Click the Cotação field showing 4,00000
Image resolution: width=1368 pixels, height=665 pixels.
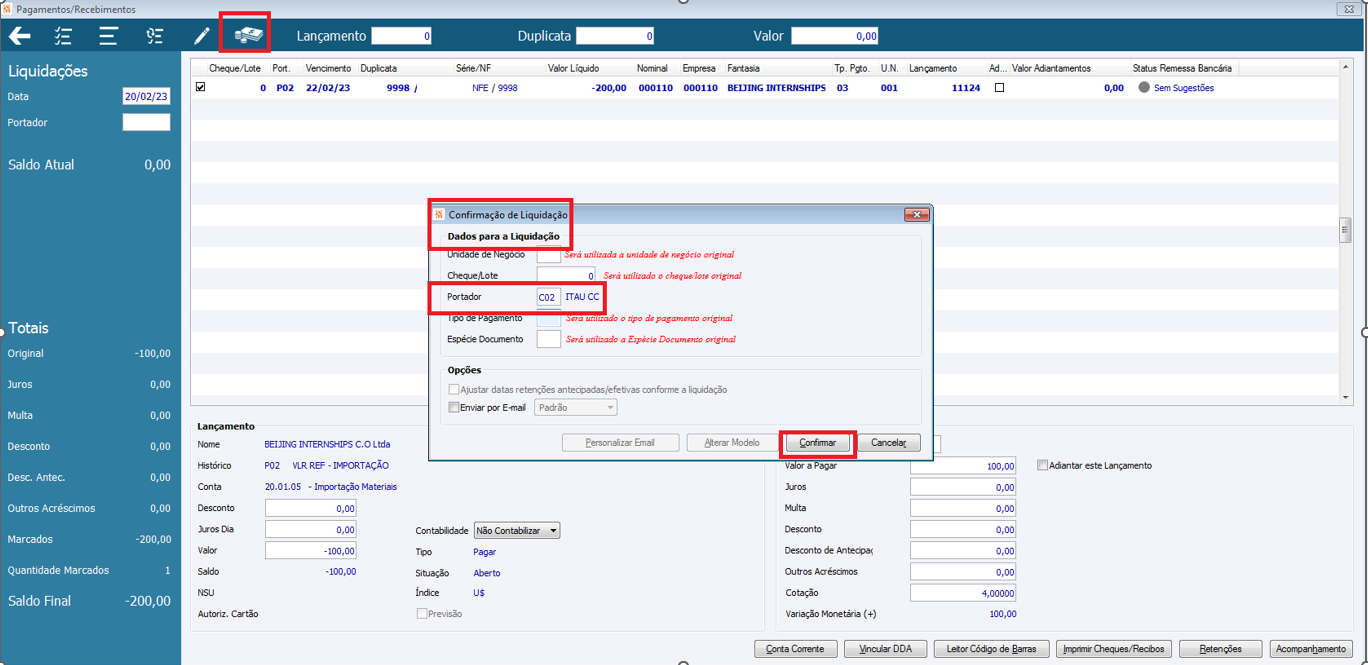(963, 593)
